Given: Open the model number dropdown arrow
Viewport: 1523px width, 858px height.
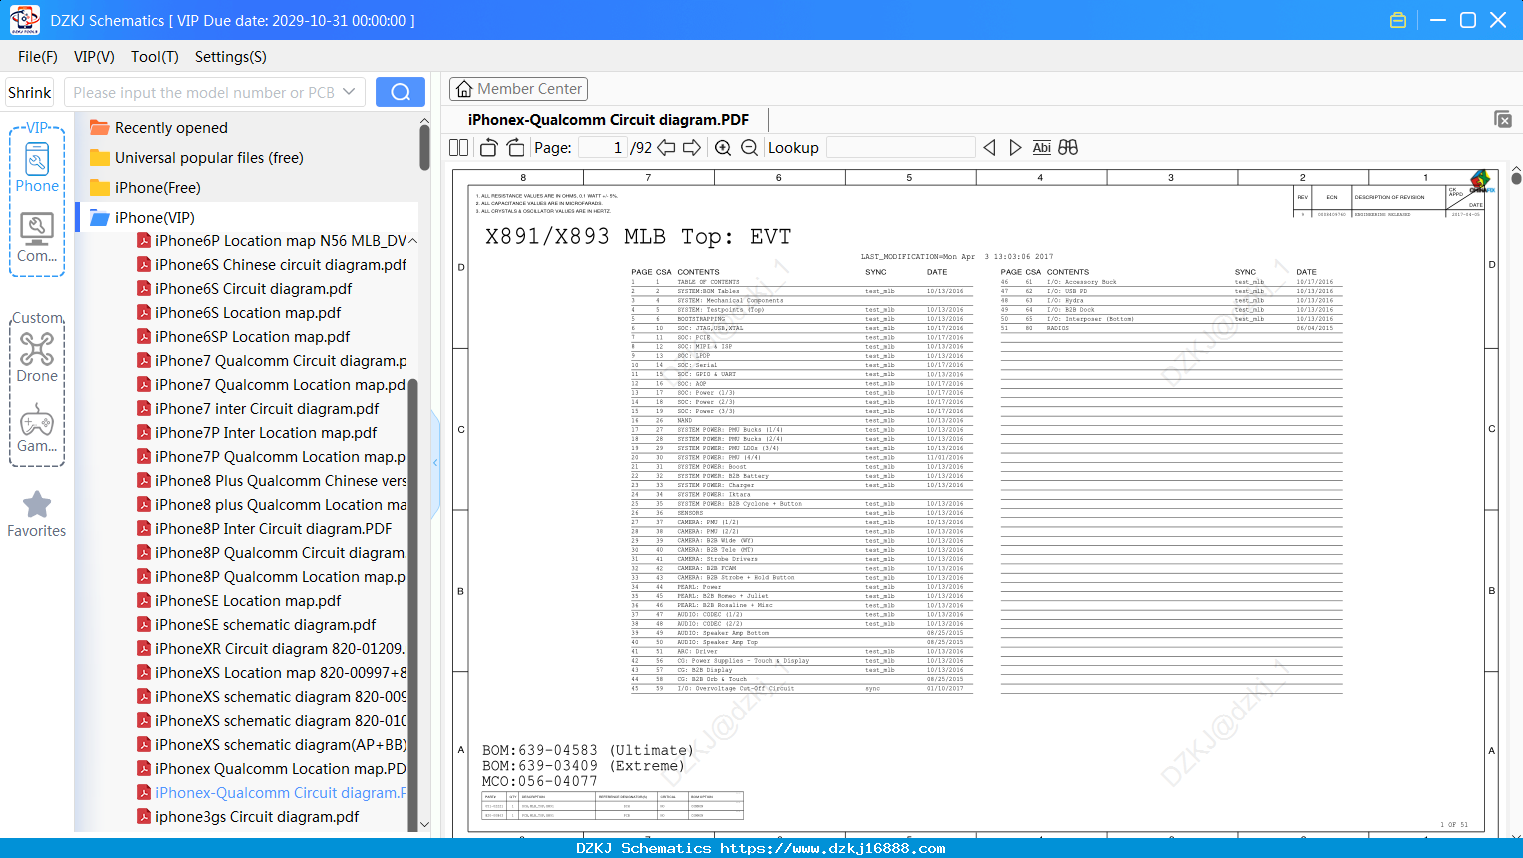Looking at the screenshot, I should pyautogui.click(x=349, y=92).
